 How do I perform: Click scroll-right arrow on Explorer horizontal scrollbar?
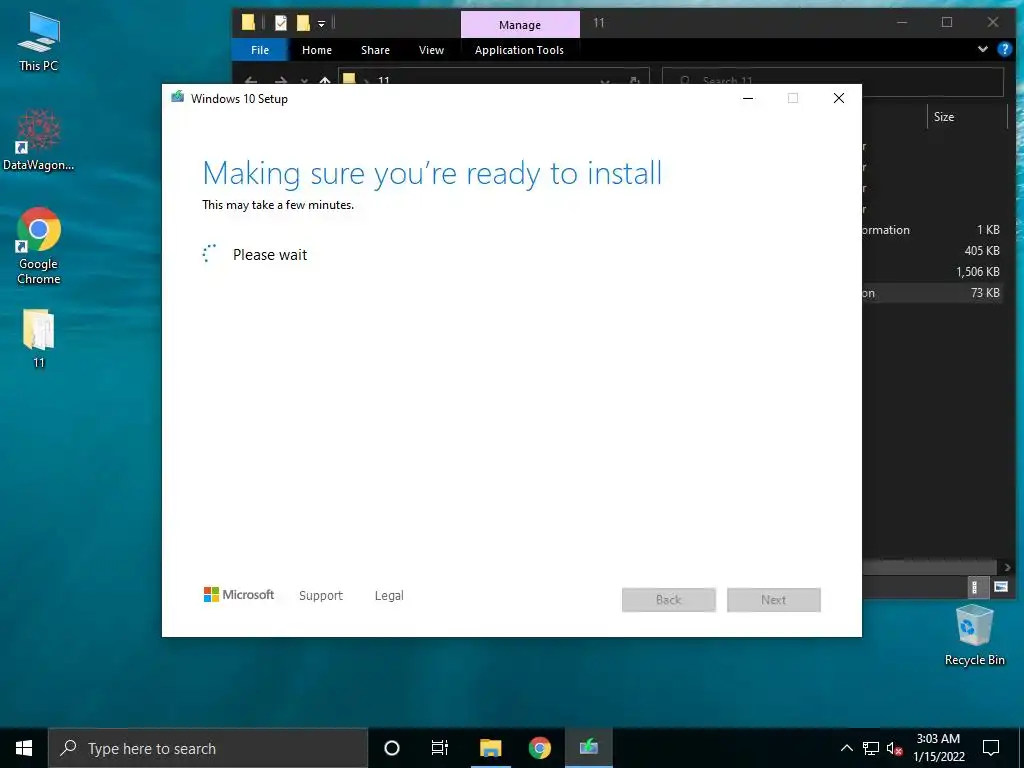tap(1006, 567)
